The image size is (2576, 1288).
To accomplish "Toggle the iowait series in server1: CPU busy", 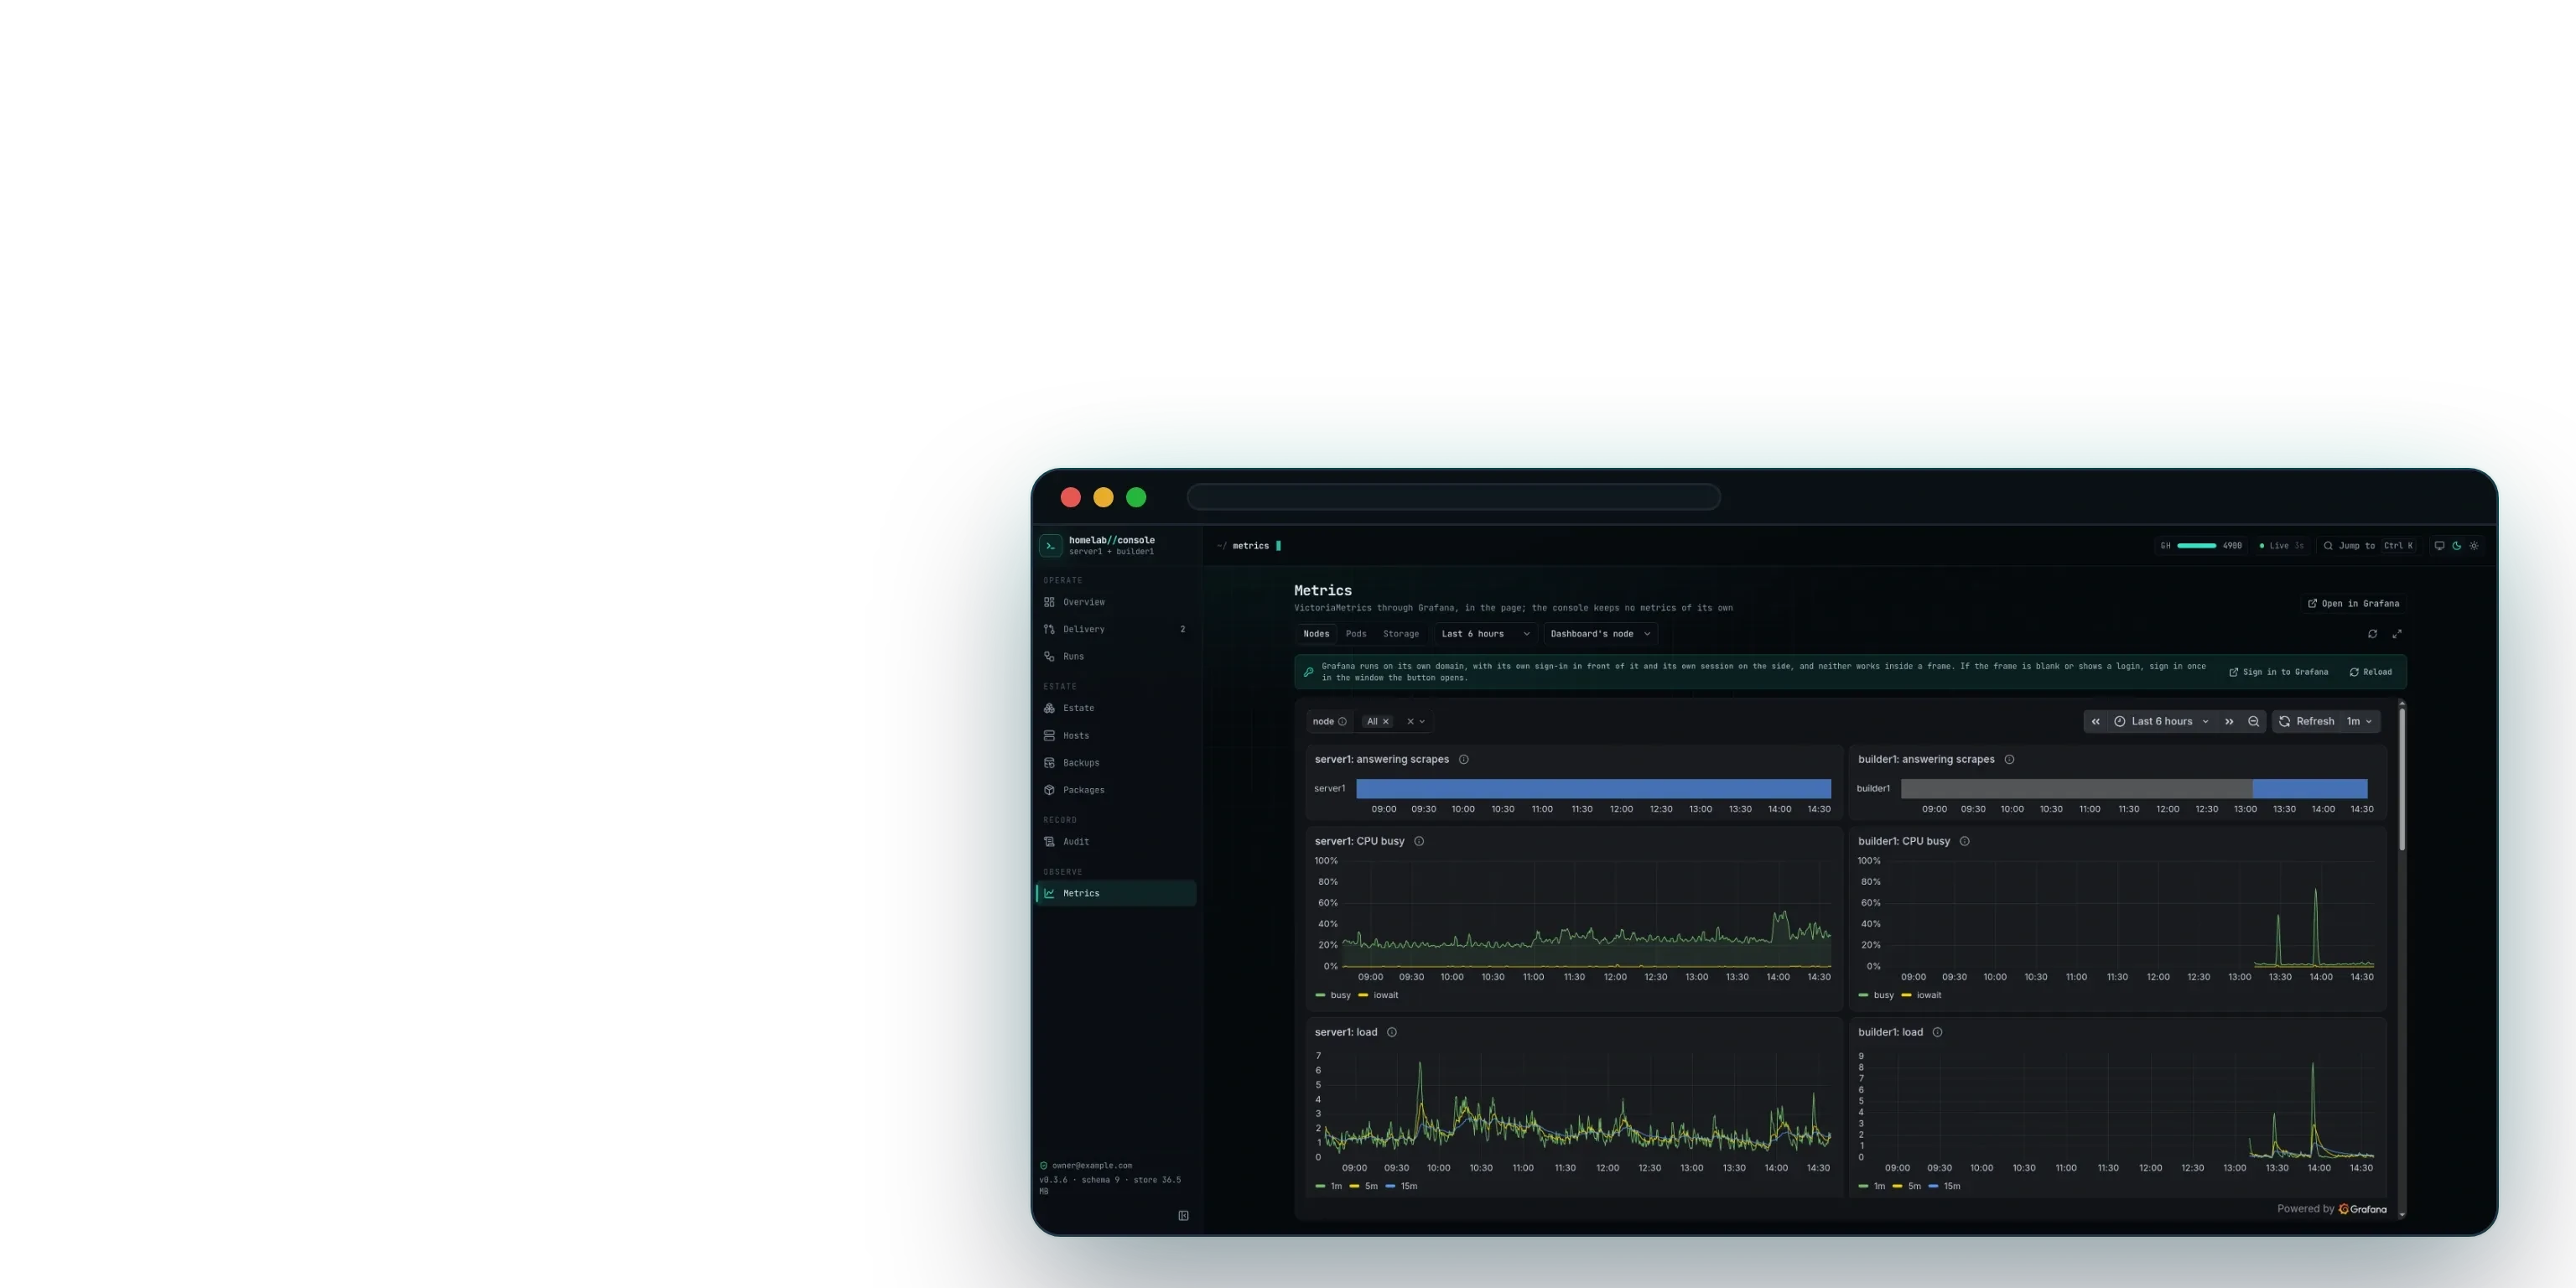I will (1378, 996).
